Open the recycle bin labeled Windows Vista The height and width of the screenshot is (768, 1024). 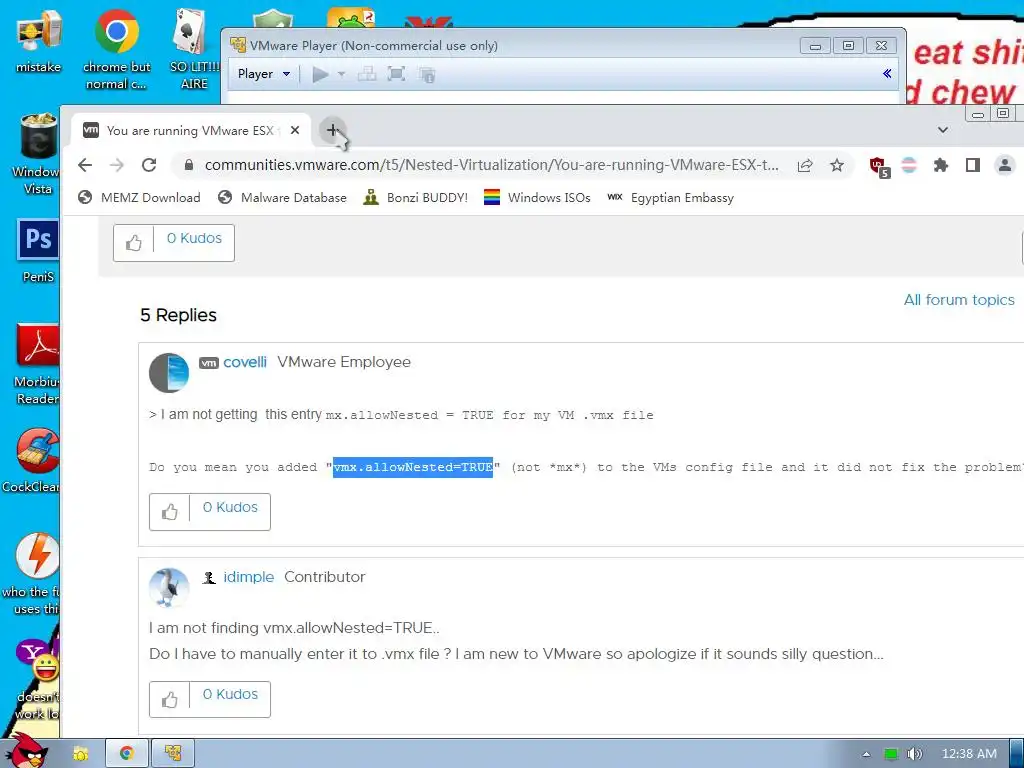coord(37,153)
